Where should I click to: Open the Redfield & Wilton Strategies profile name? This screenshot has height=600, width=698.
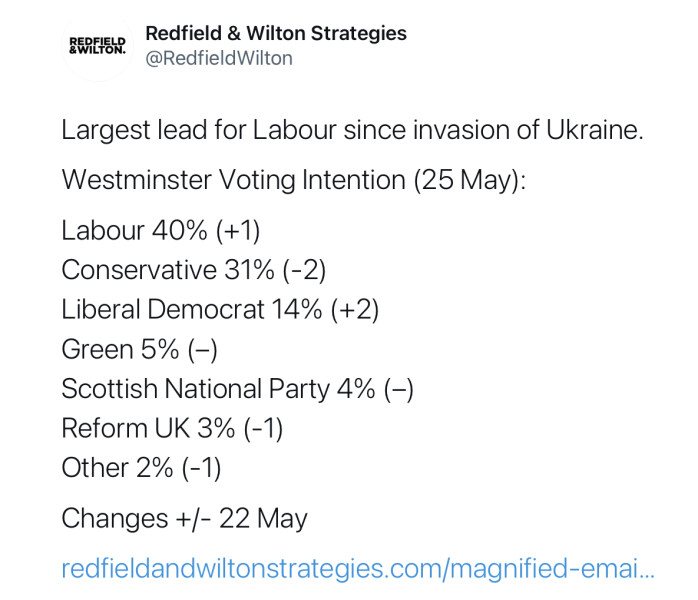(276, 33)
